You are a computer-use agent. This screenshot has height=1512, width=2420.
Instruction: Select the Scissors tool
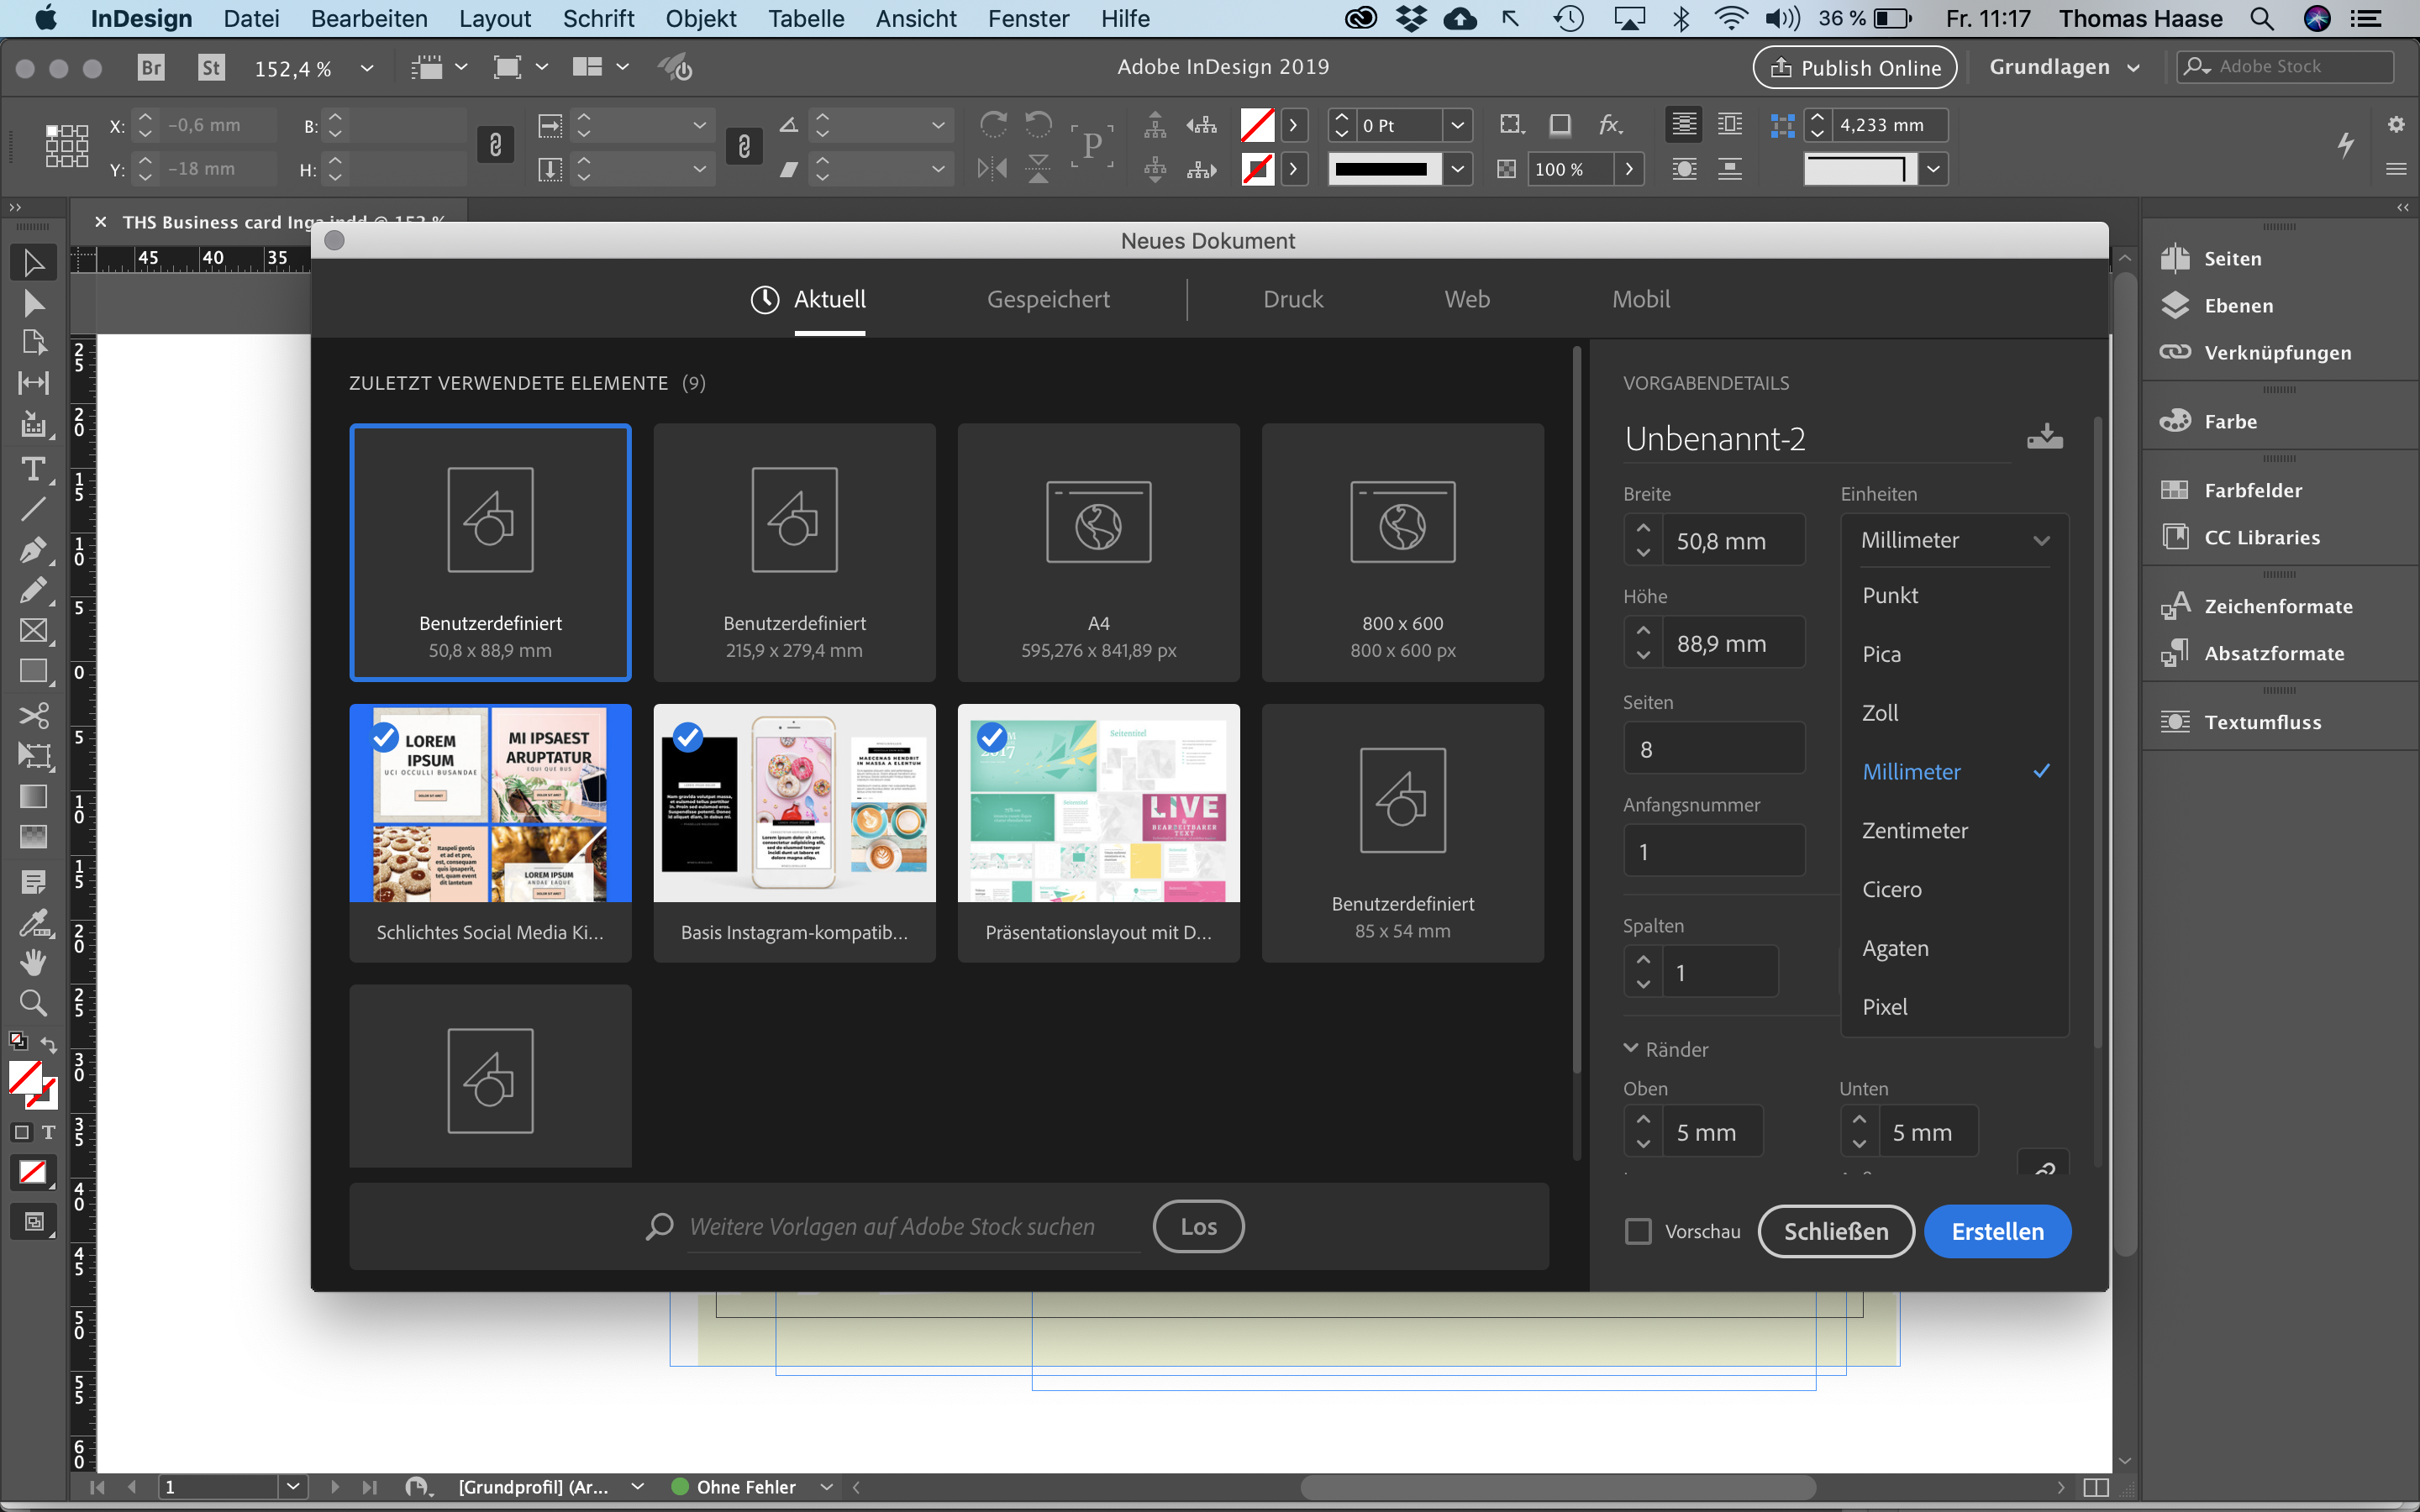[x=33, y=715]
